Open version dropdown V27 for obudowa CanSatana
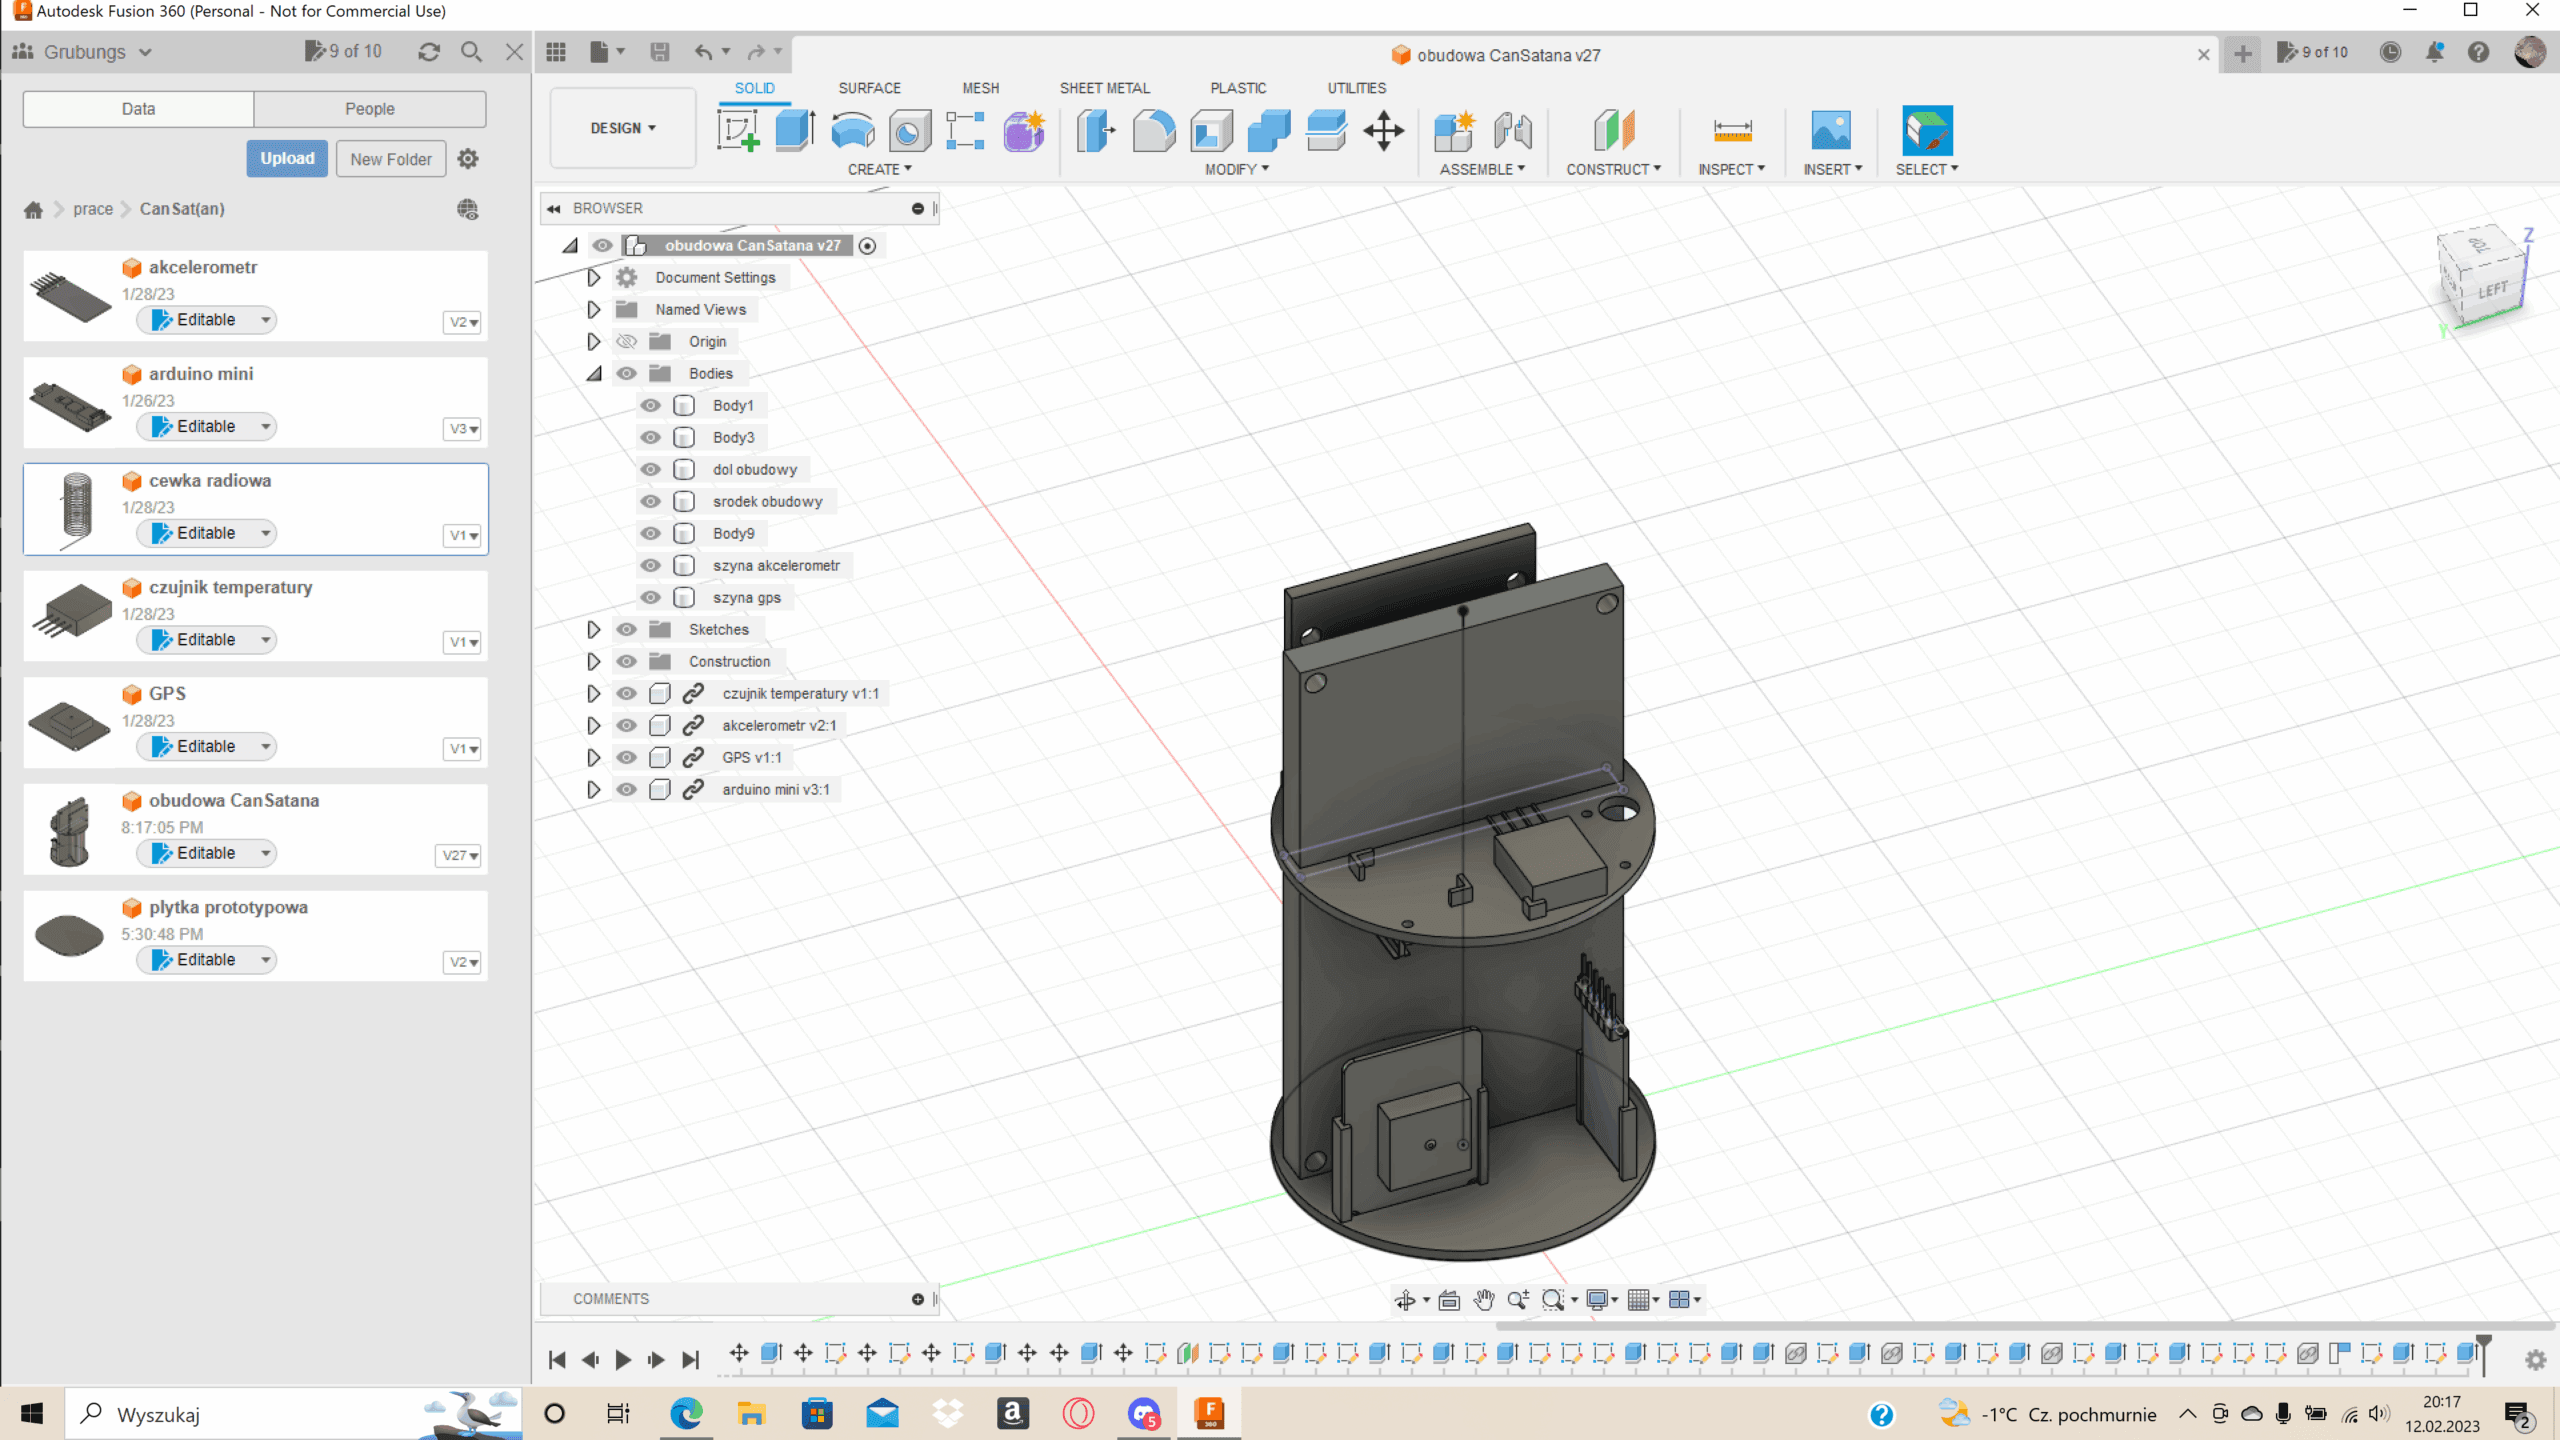The width and height of the screenshot is (2560, 1440). point(460,855)
